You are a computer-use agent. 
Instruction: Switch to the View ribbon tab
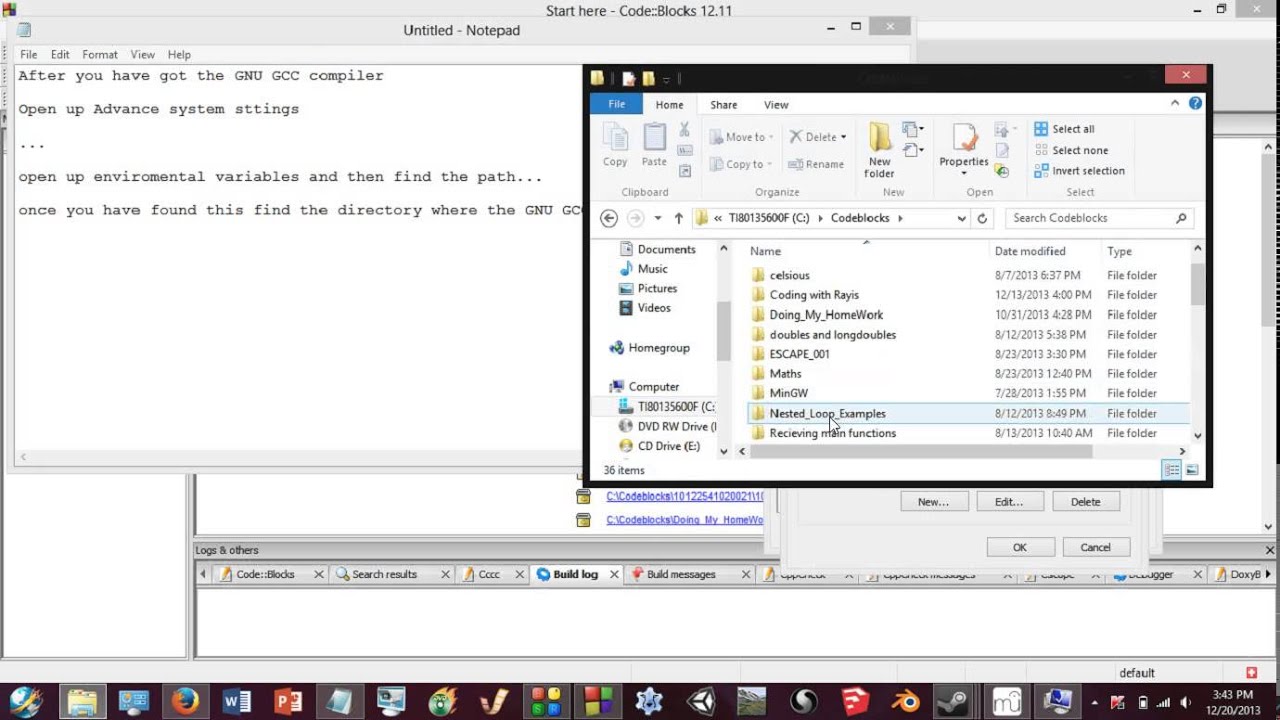(x=776, y=104)
